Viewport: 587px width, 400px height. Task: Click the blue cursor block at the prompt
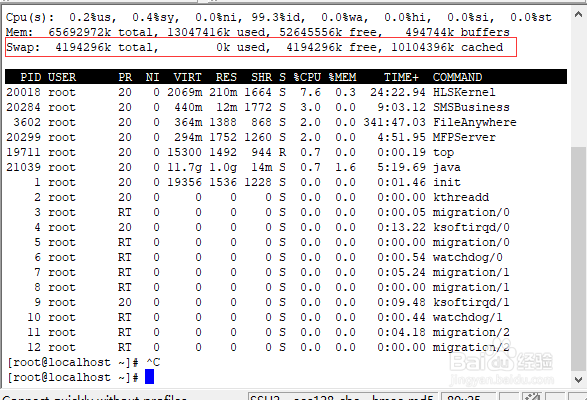[149, 376]
